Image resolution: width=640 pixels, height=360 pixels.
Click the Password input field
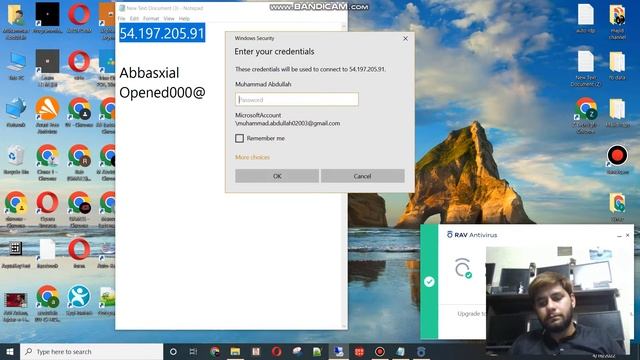click(297, 99)
